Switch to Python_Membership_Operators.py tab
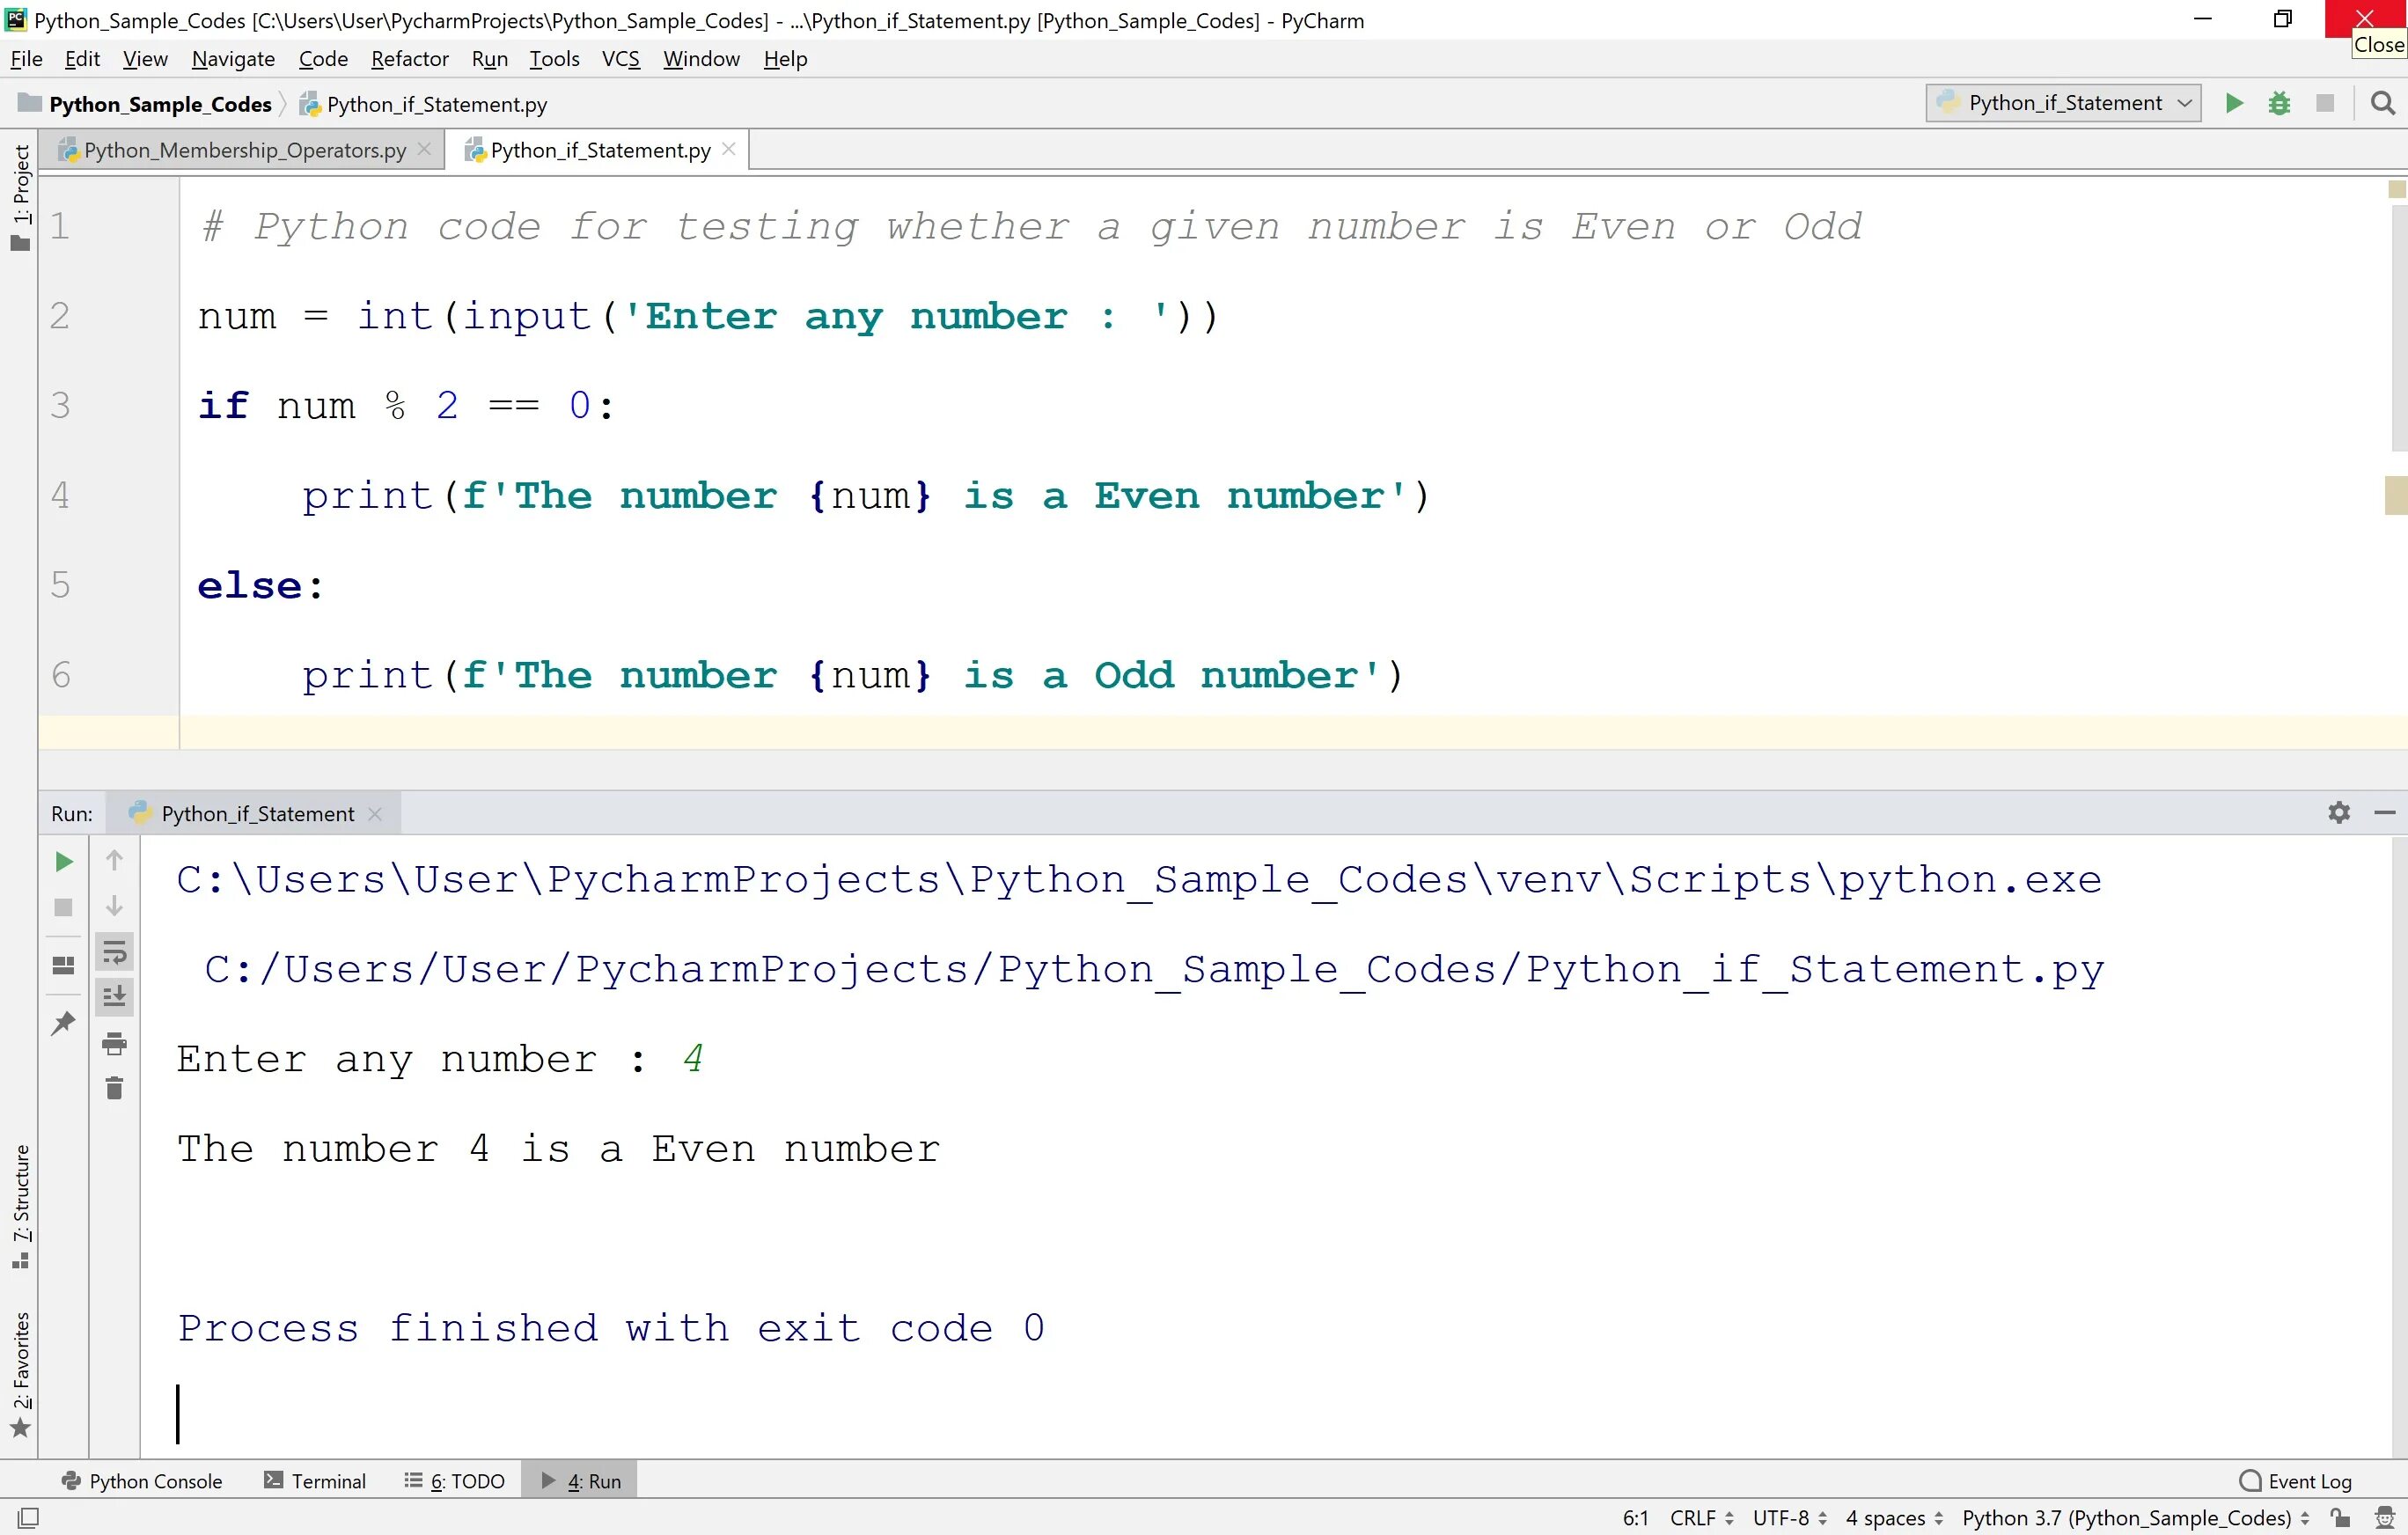 pyautogui.click(x=246, y=149)
